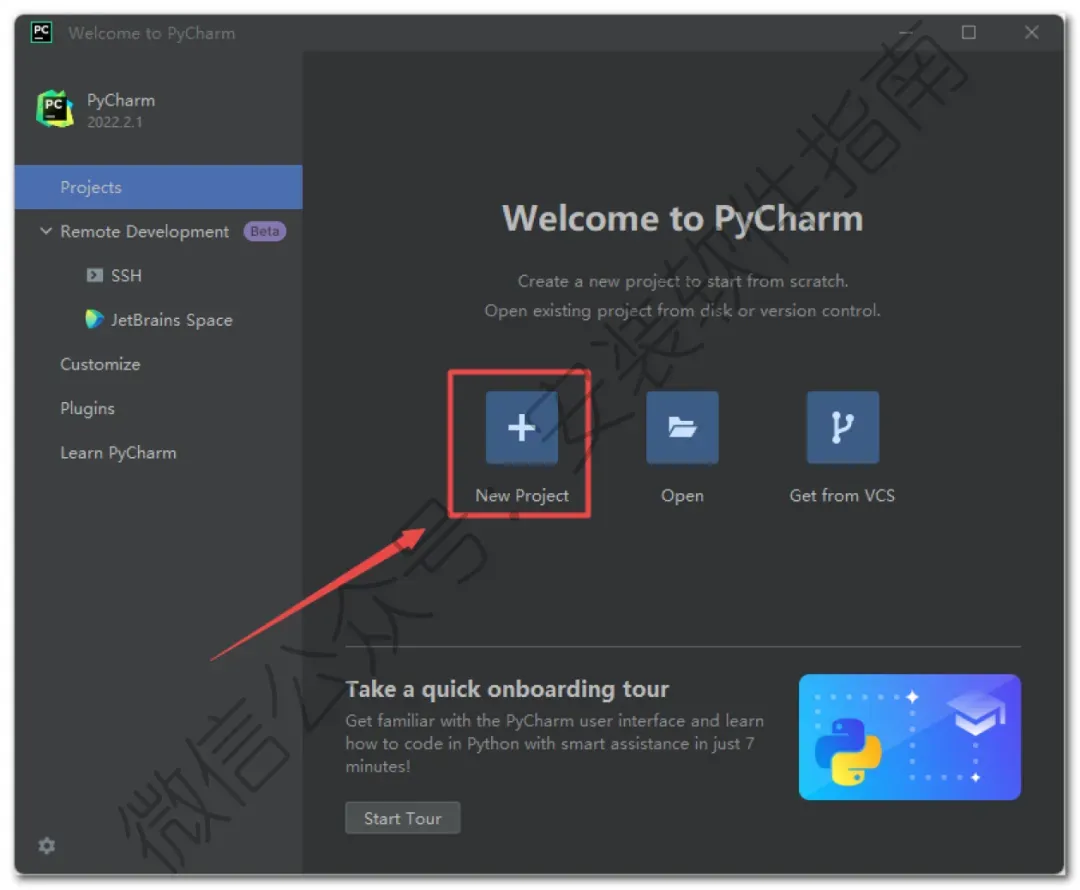1080x890 pixels.
Task: Click the Open label
Action: click(x=682, y=495)
